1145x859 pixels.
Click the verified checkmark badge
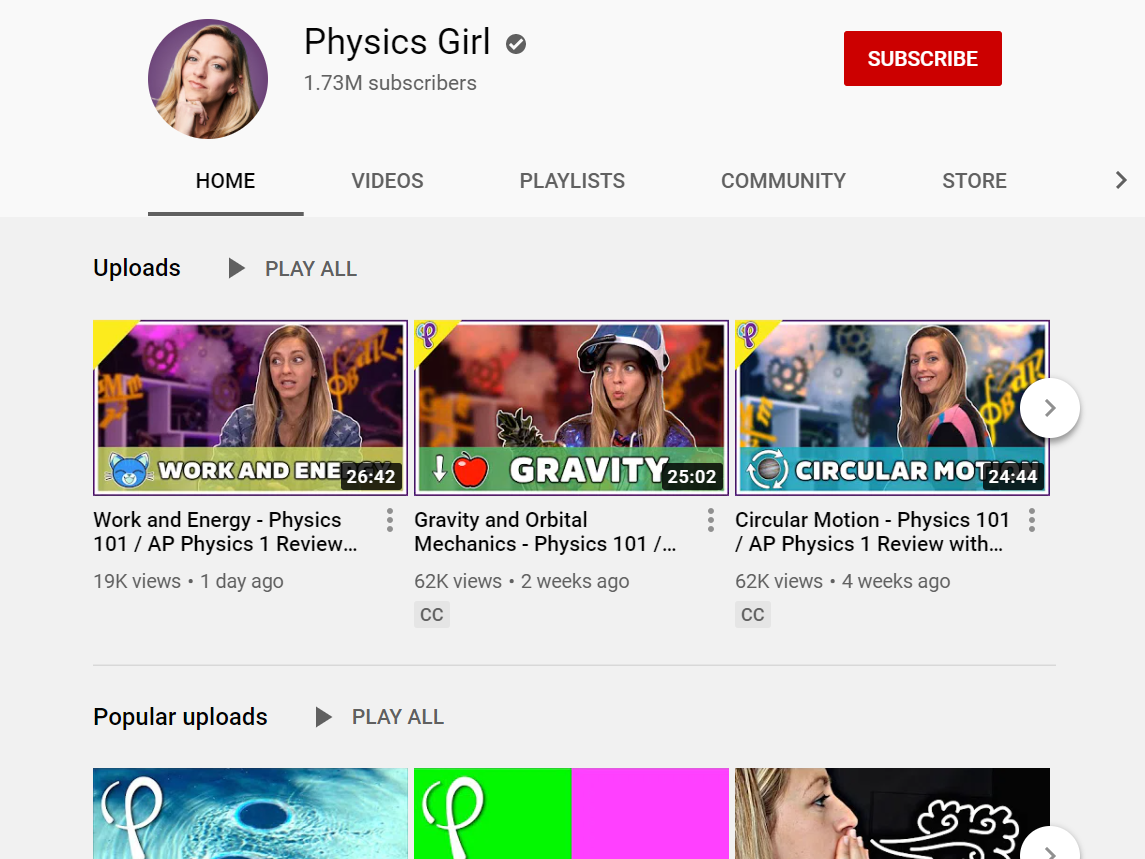[x=516, y=45]
